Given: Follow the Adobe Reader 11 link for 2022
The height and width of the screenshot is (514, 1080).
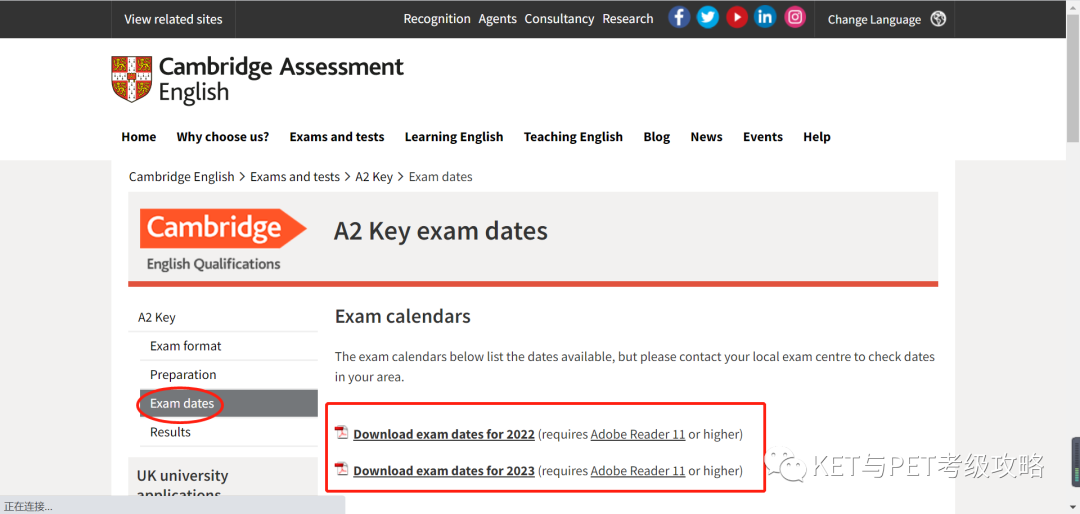Looking at the screenshot, I should pos(638,435).
